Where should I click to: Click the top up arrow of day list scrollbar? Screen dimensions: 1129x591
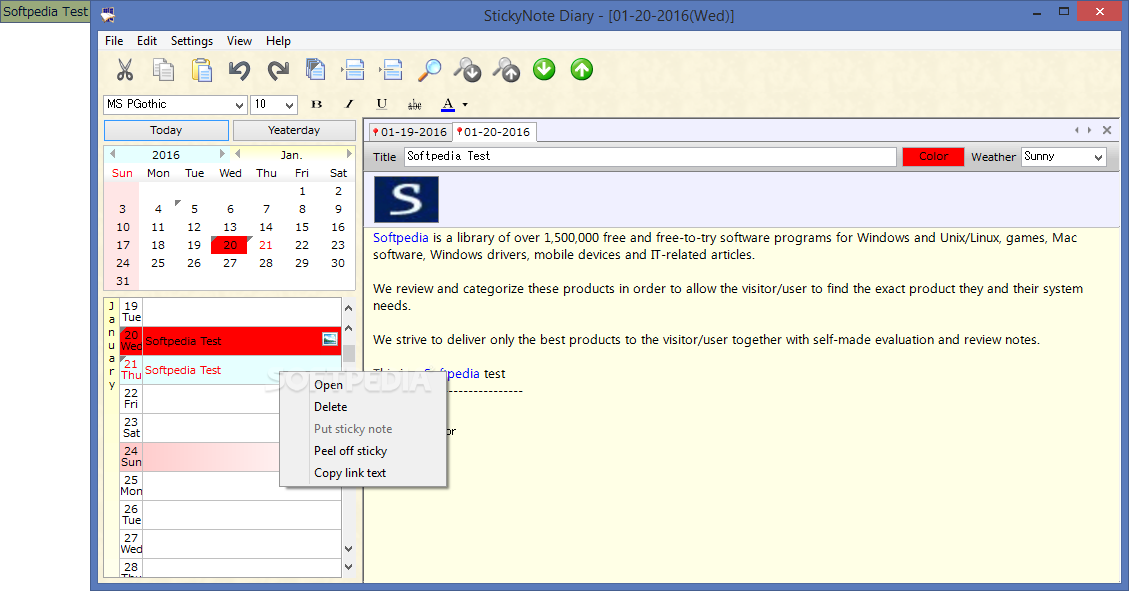click(x=349, y=308)
